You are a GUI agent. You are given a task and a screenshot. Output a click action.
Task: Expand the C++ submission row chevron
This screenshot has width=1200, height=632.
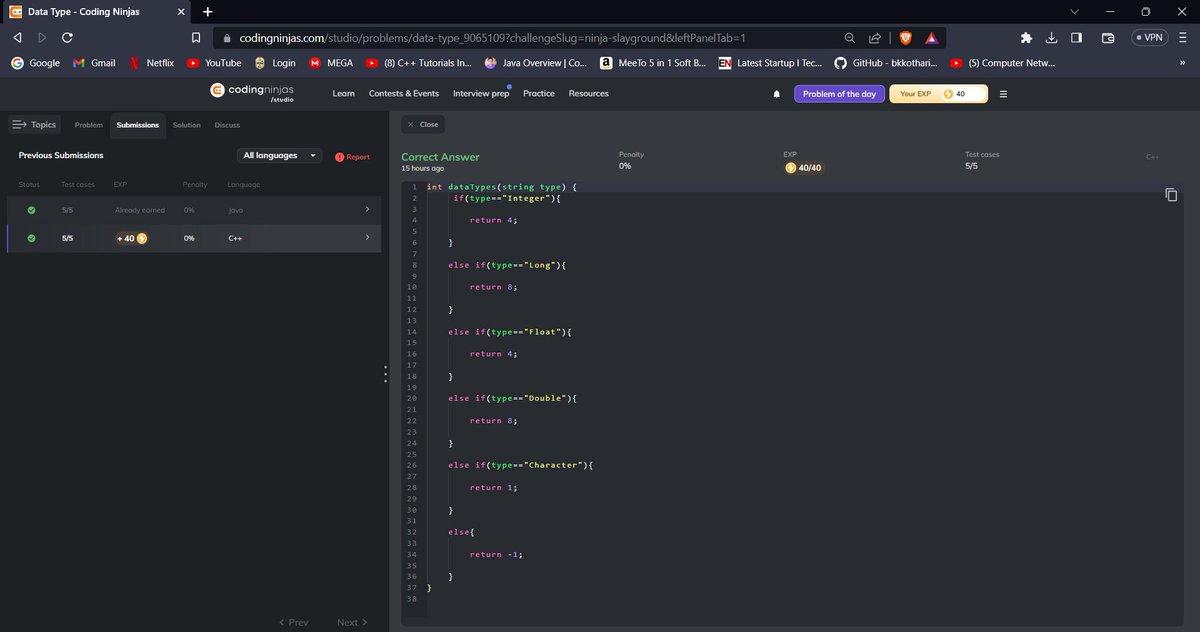click(x=367, y=237)
